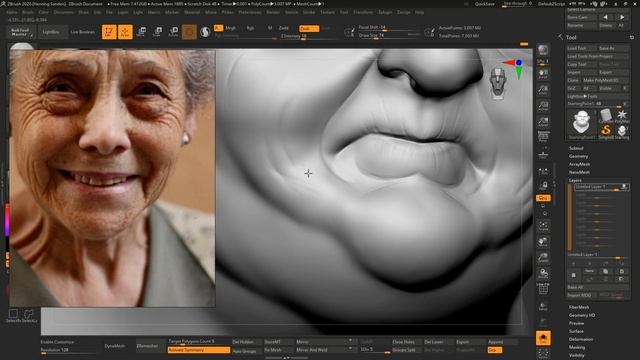Expand the NanoMesh section
Screen dimensions: 640x360
579,172
